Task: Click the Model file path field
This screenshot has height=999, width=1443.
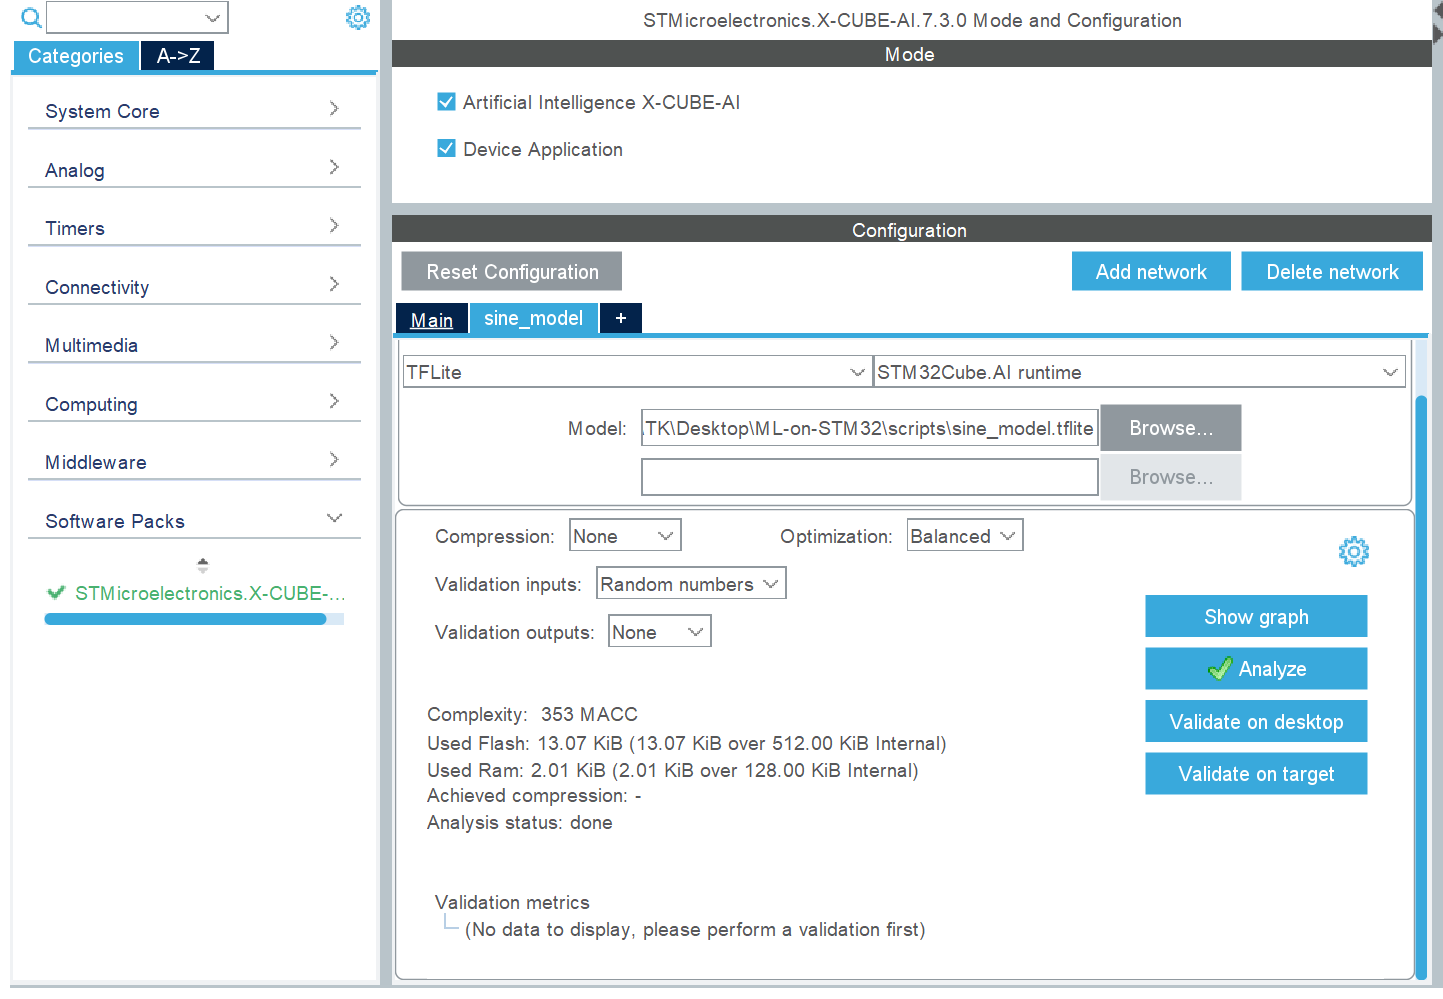Action: coord(869,428)
